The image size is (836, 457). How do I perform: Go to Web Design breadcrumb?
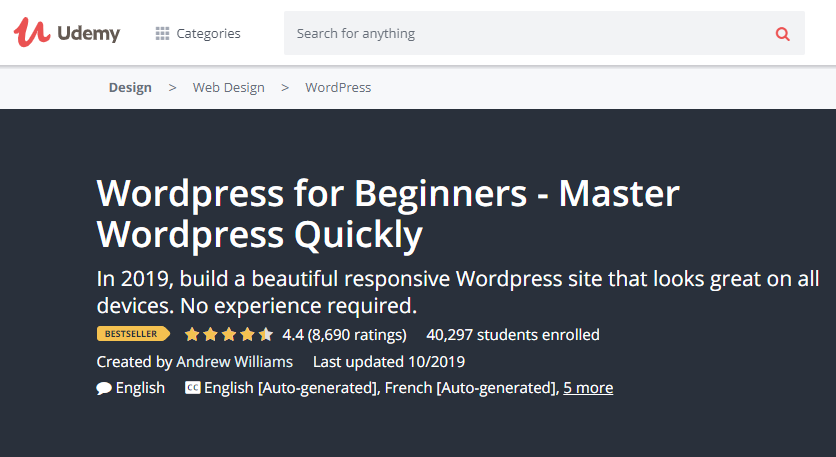click(229, 87)
